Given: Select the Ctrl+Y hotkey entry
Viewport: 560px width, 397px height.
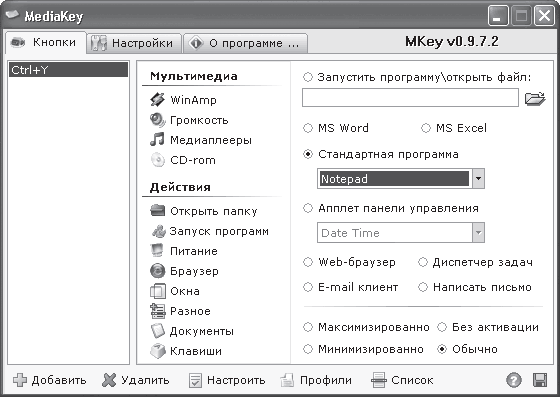Looking at the screenshot, I should tap(68, 70).
